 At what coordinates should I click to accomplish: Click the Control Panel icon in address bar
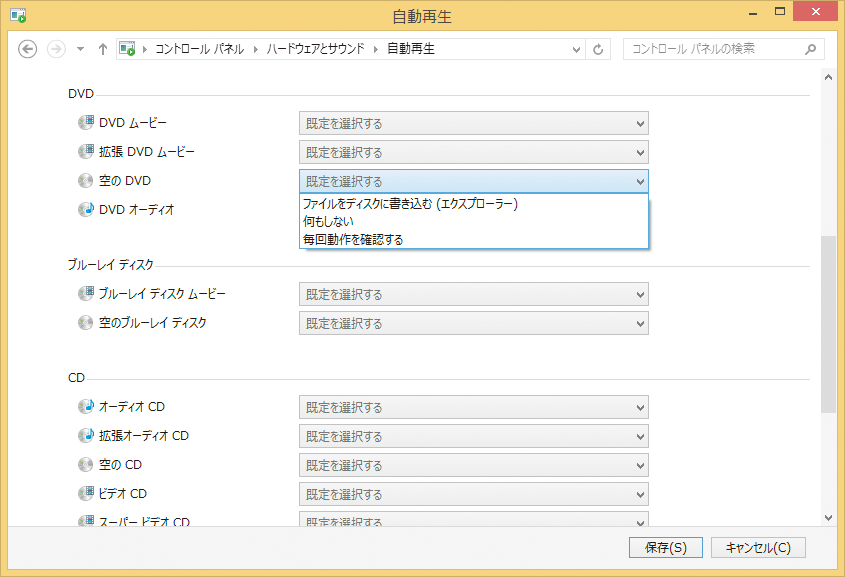[127, 48]
